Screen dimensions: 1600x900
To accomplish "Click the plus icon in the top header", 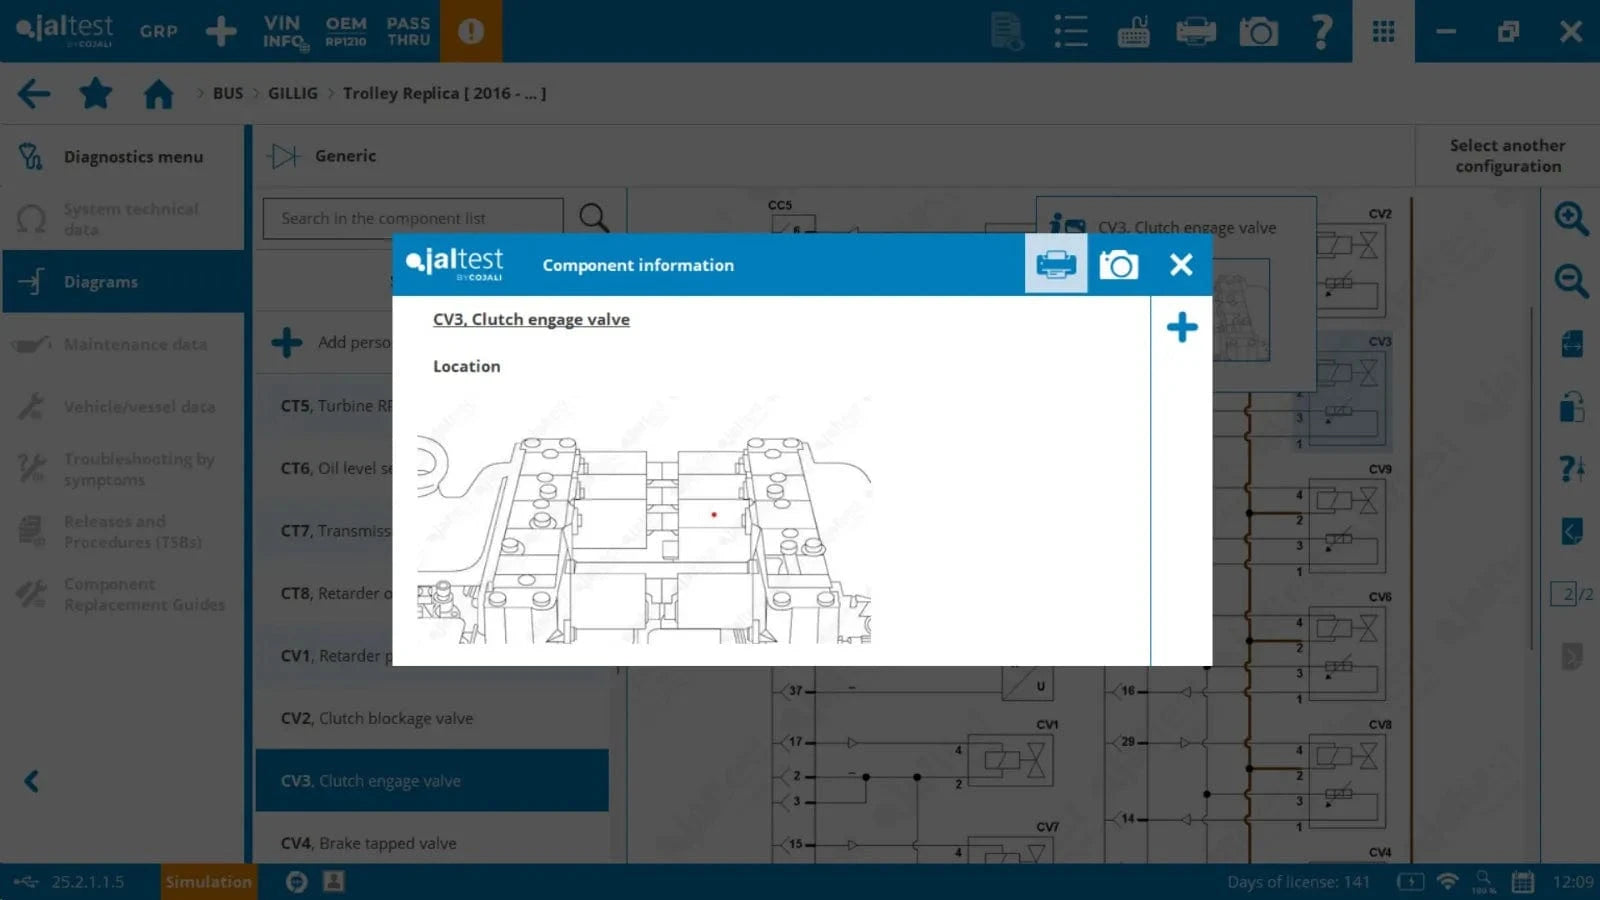I will click(x=221, y=31).
